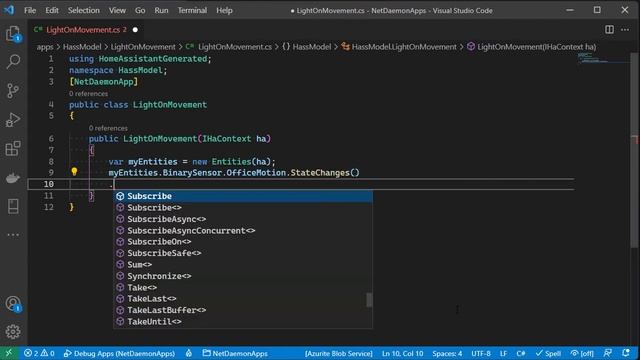Open the File menu
Screen dimensions: 640x360
click(30, 10)
